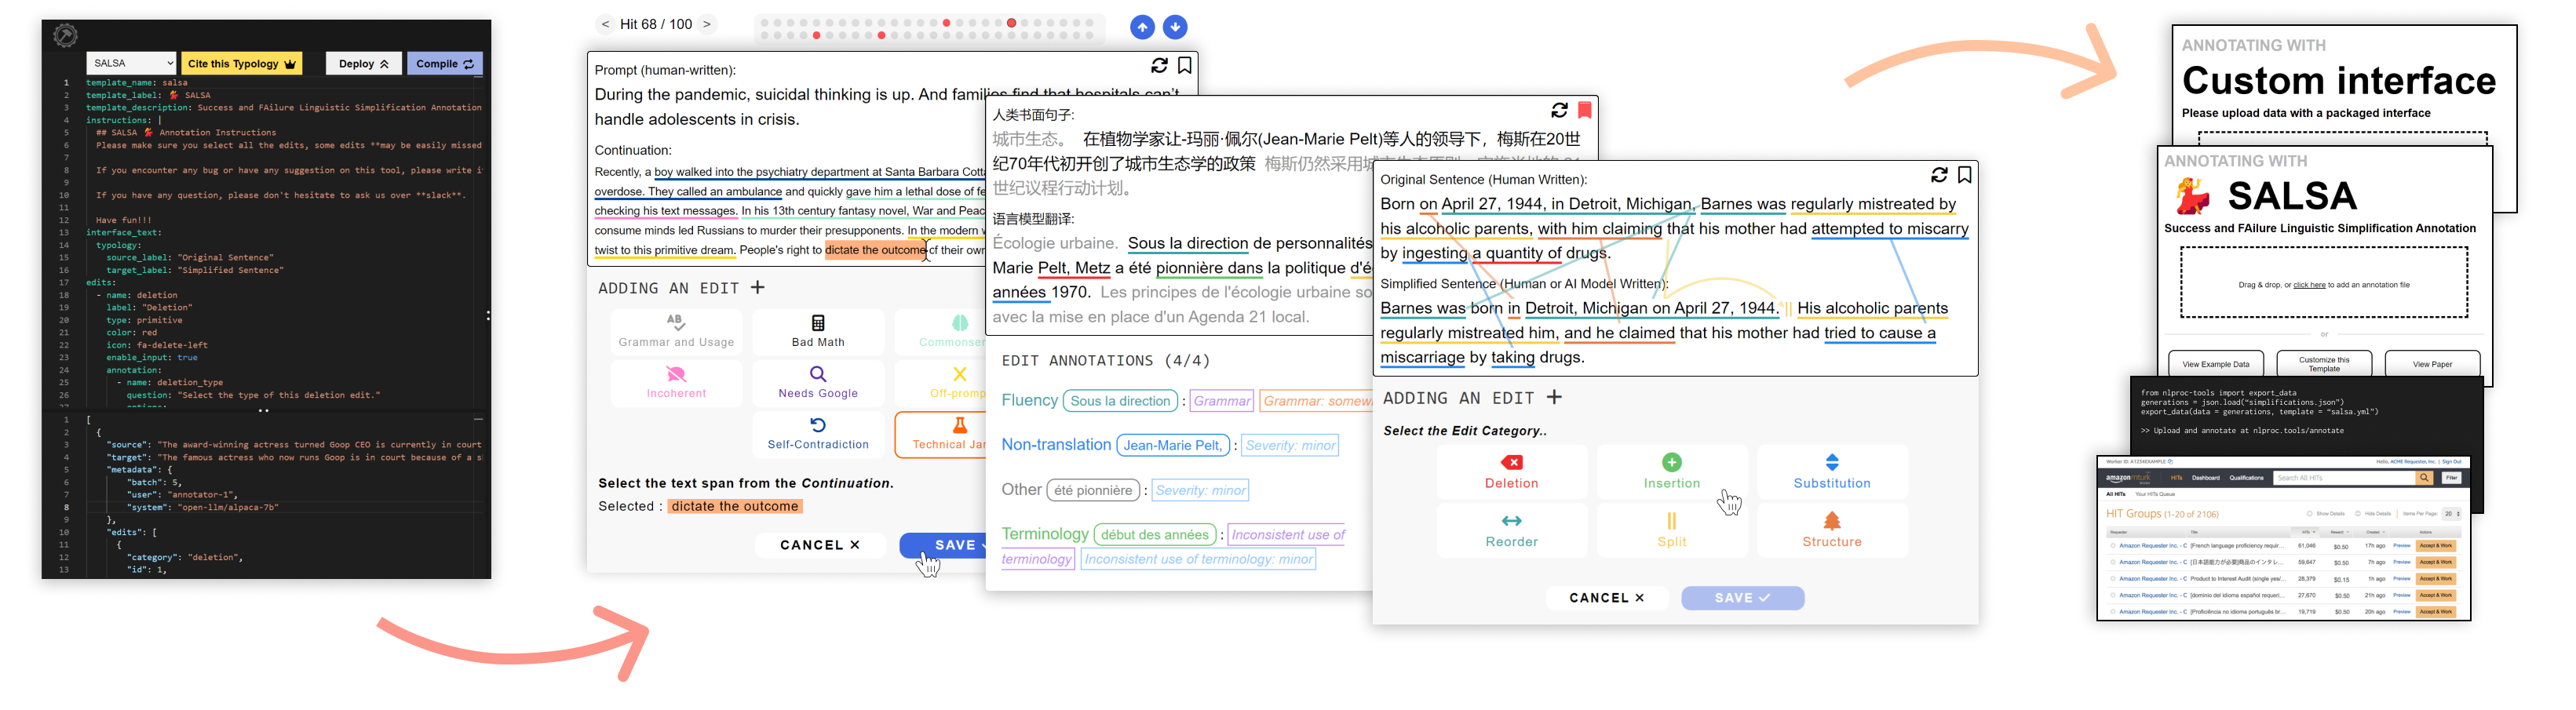
Task: Select Technical Jargon category
Action: click(x=941, y=434)
